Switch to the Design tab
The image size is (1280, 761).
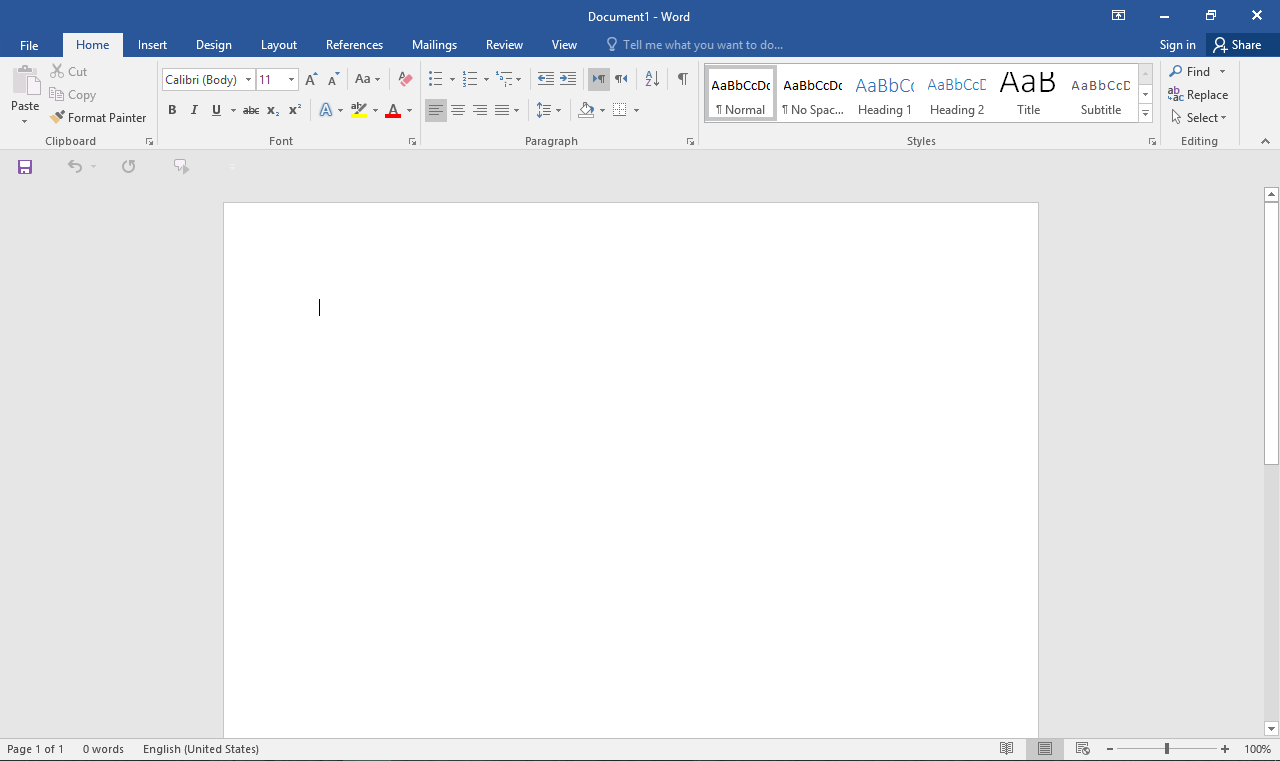click(214, 45)
